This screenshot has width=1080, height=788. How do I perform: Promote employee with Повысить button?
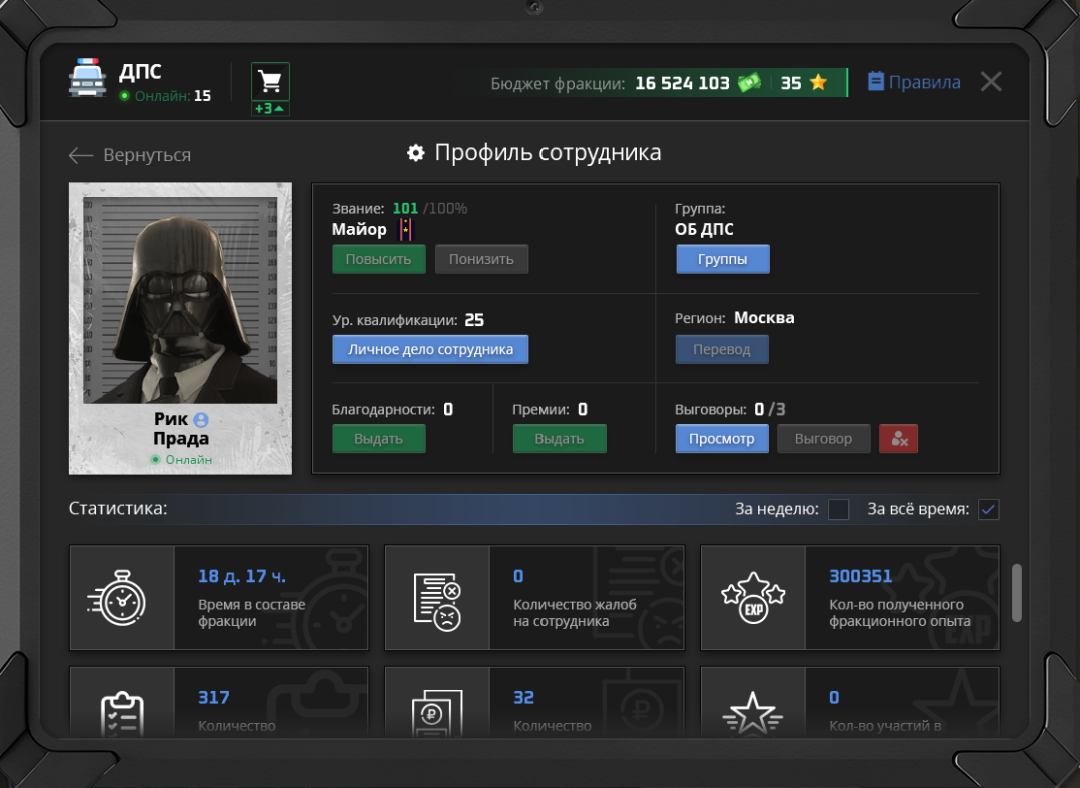(378, 259)
